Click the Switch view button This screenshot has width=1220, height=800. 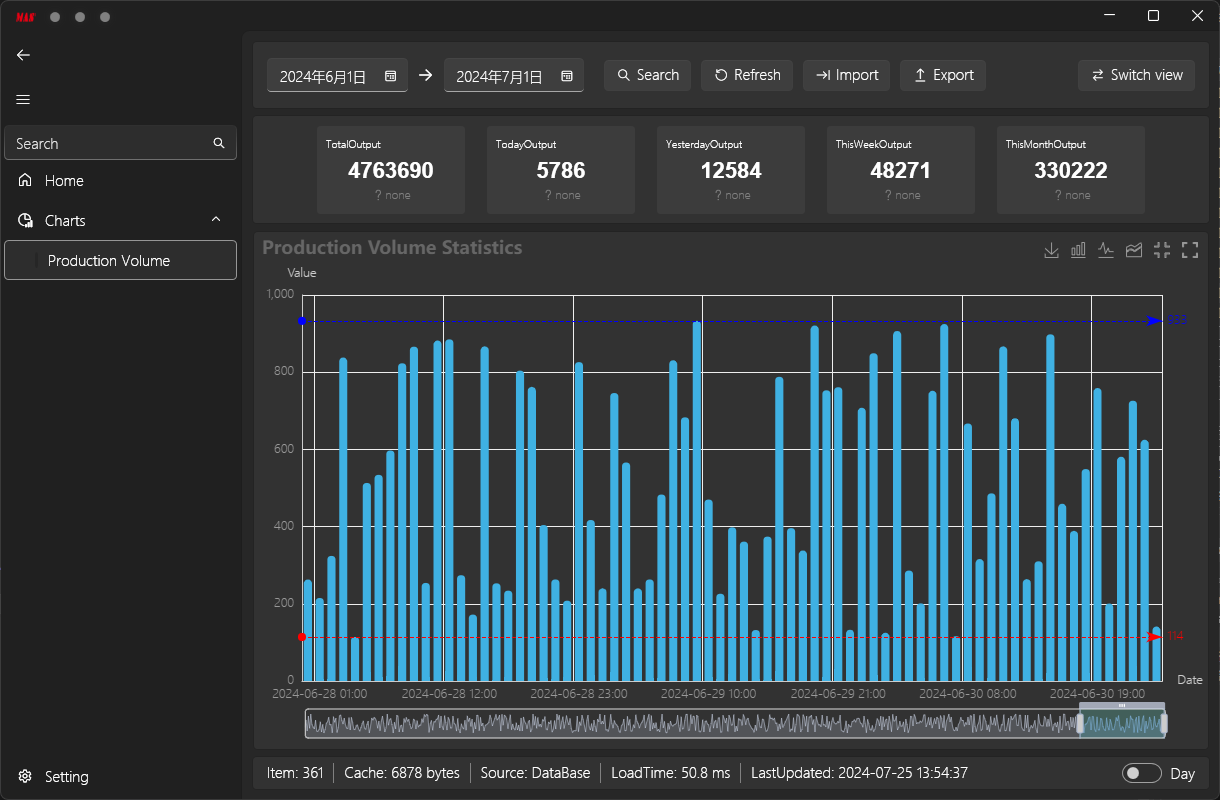[1136, 75]
